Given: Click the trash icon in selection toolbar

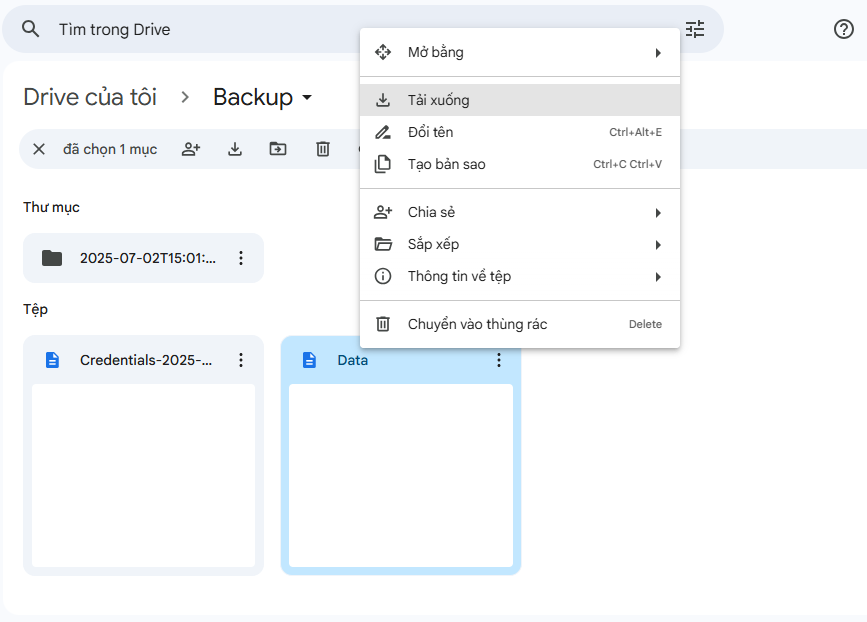Looking at the screenshot, I should tap(323, 149).
